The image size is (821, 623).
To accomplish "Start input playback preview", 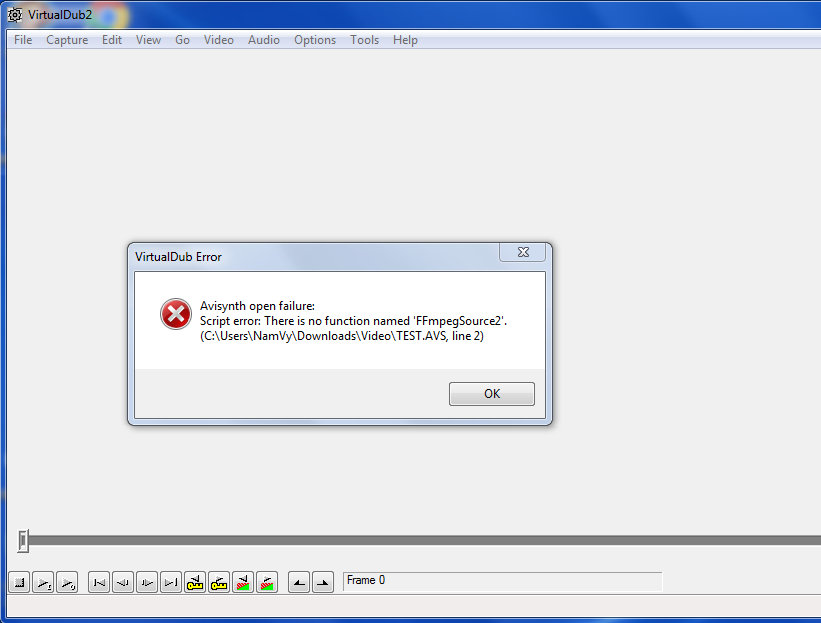I will [43, 582].
